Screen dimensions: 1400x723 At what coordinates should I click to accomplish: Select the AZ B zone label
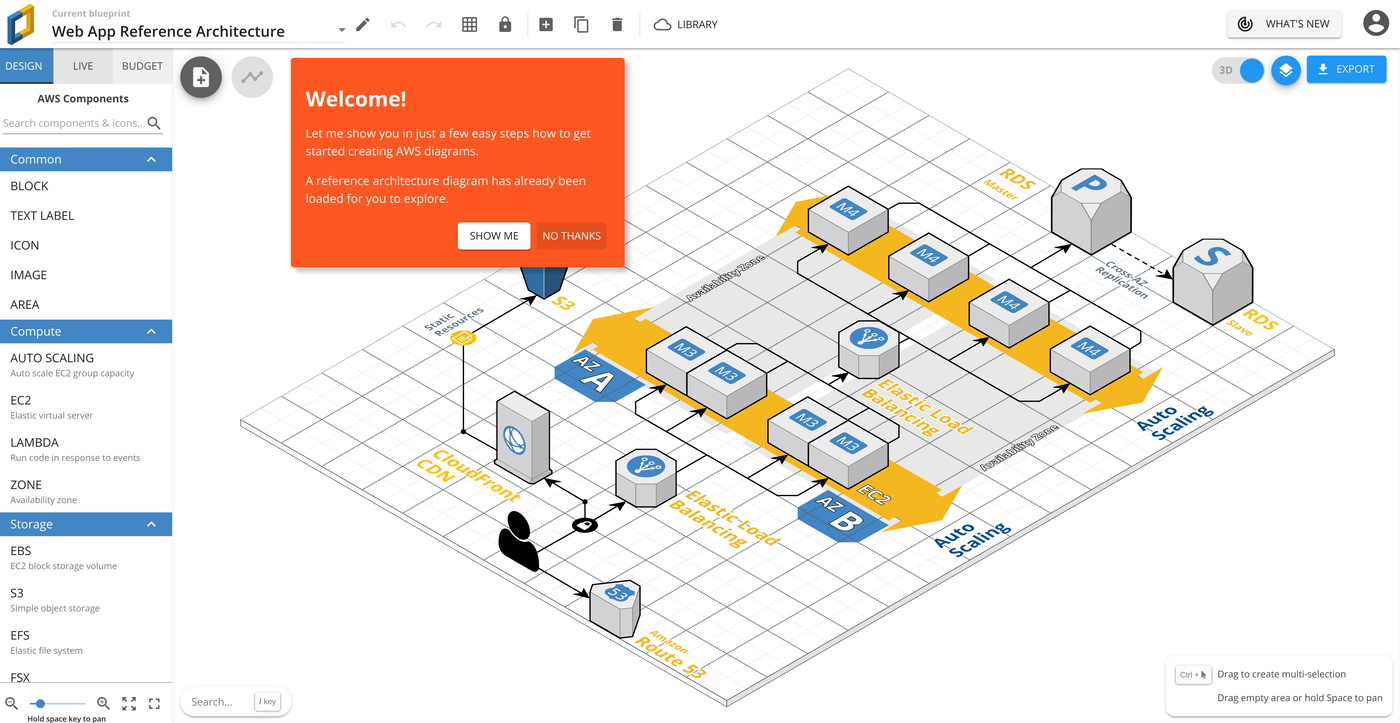(x=842, y=515)
